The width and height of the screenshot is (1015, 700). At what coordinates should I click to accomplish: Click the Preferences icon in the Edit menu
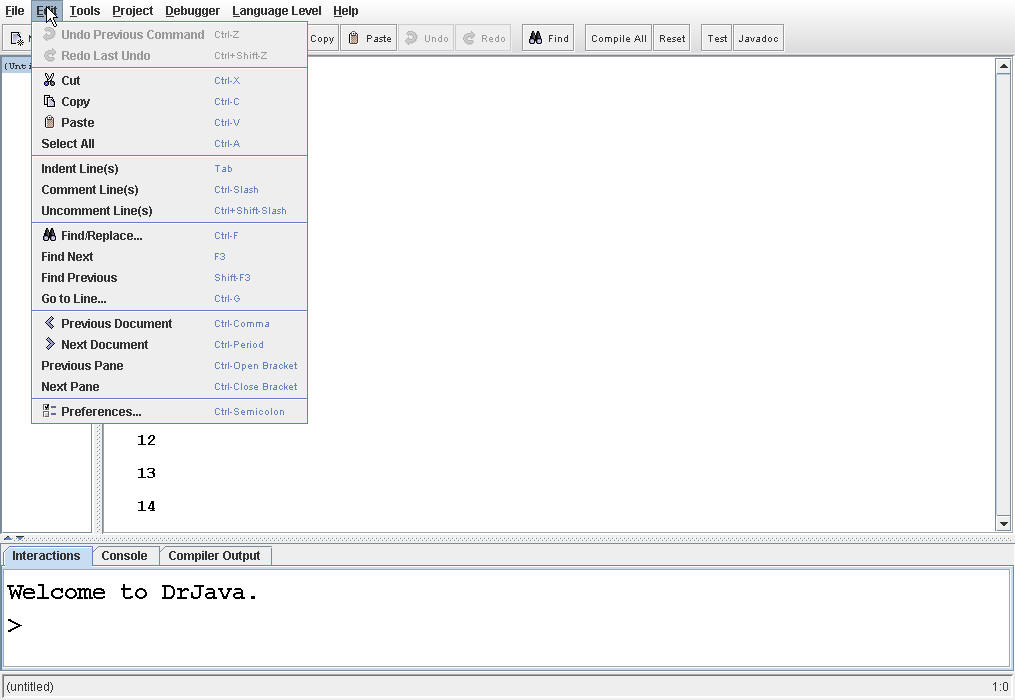pyautogui.click(x=49, y=411)
